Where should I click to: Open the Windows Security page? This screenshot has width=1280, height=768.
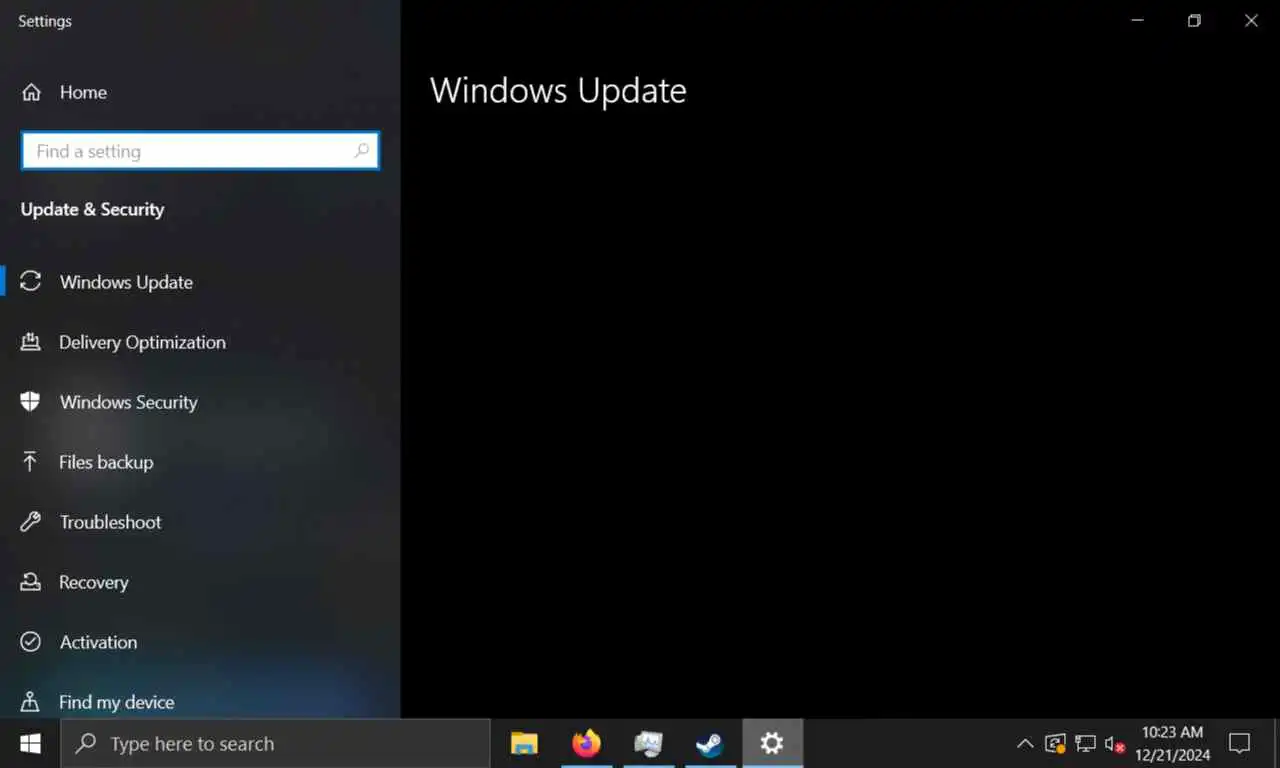[x=200, y=402]
